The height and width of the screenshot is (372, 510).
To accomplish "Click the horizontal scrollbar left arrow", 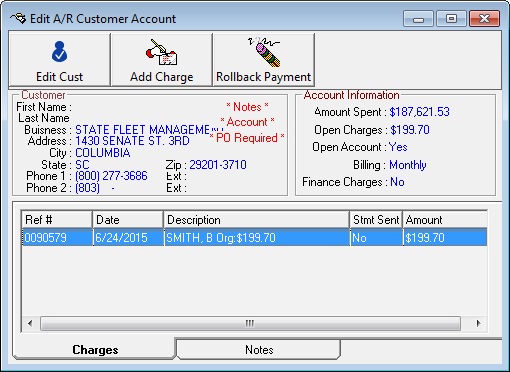I will [30, 323].
